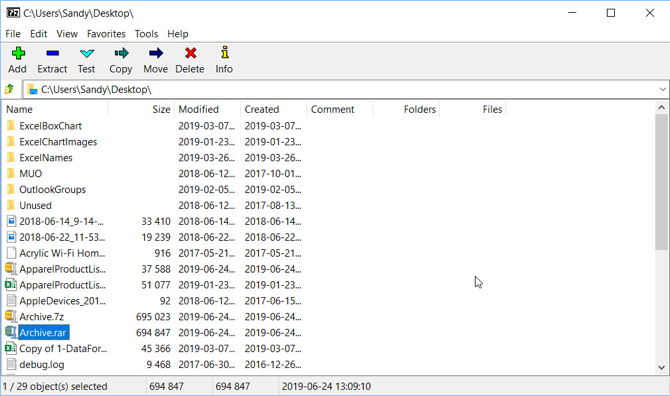670x396 pixels.
Task: Click the Folders column header
Action: (406, 109)
